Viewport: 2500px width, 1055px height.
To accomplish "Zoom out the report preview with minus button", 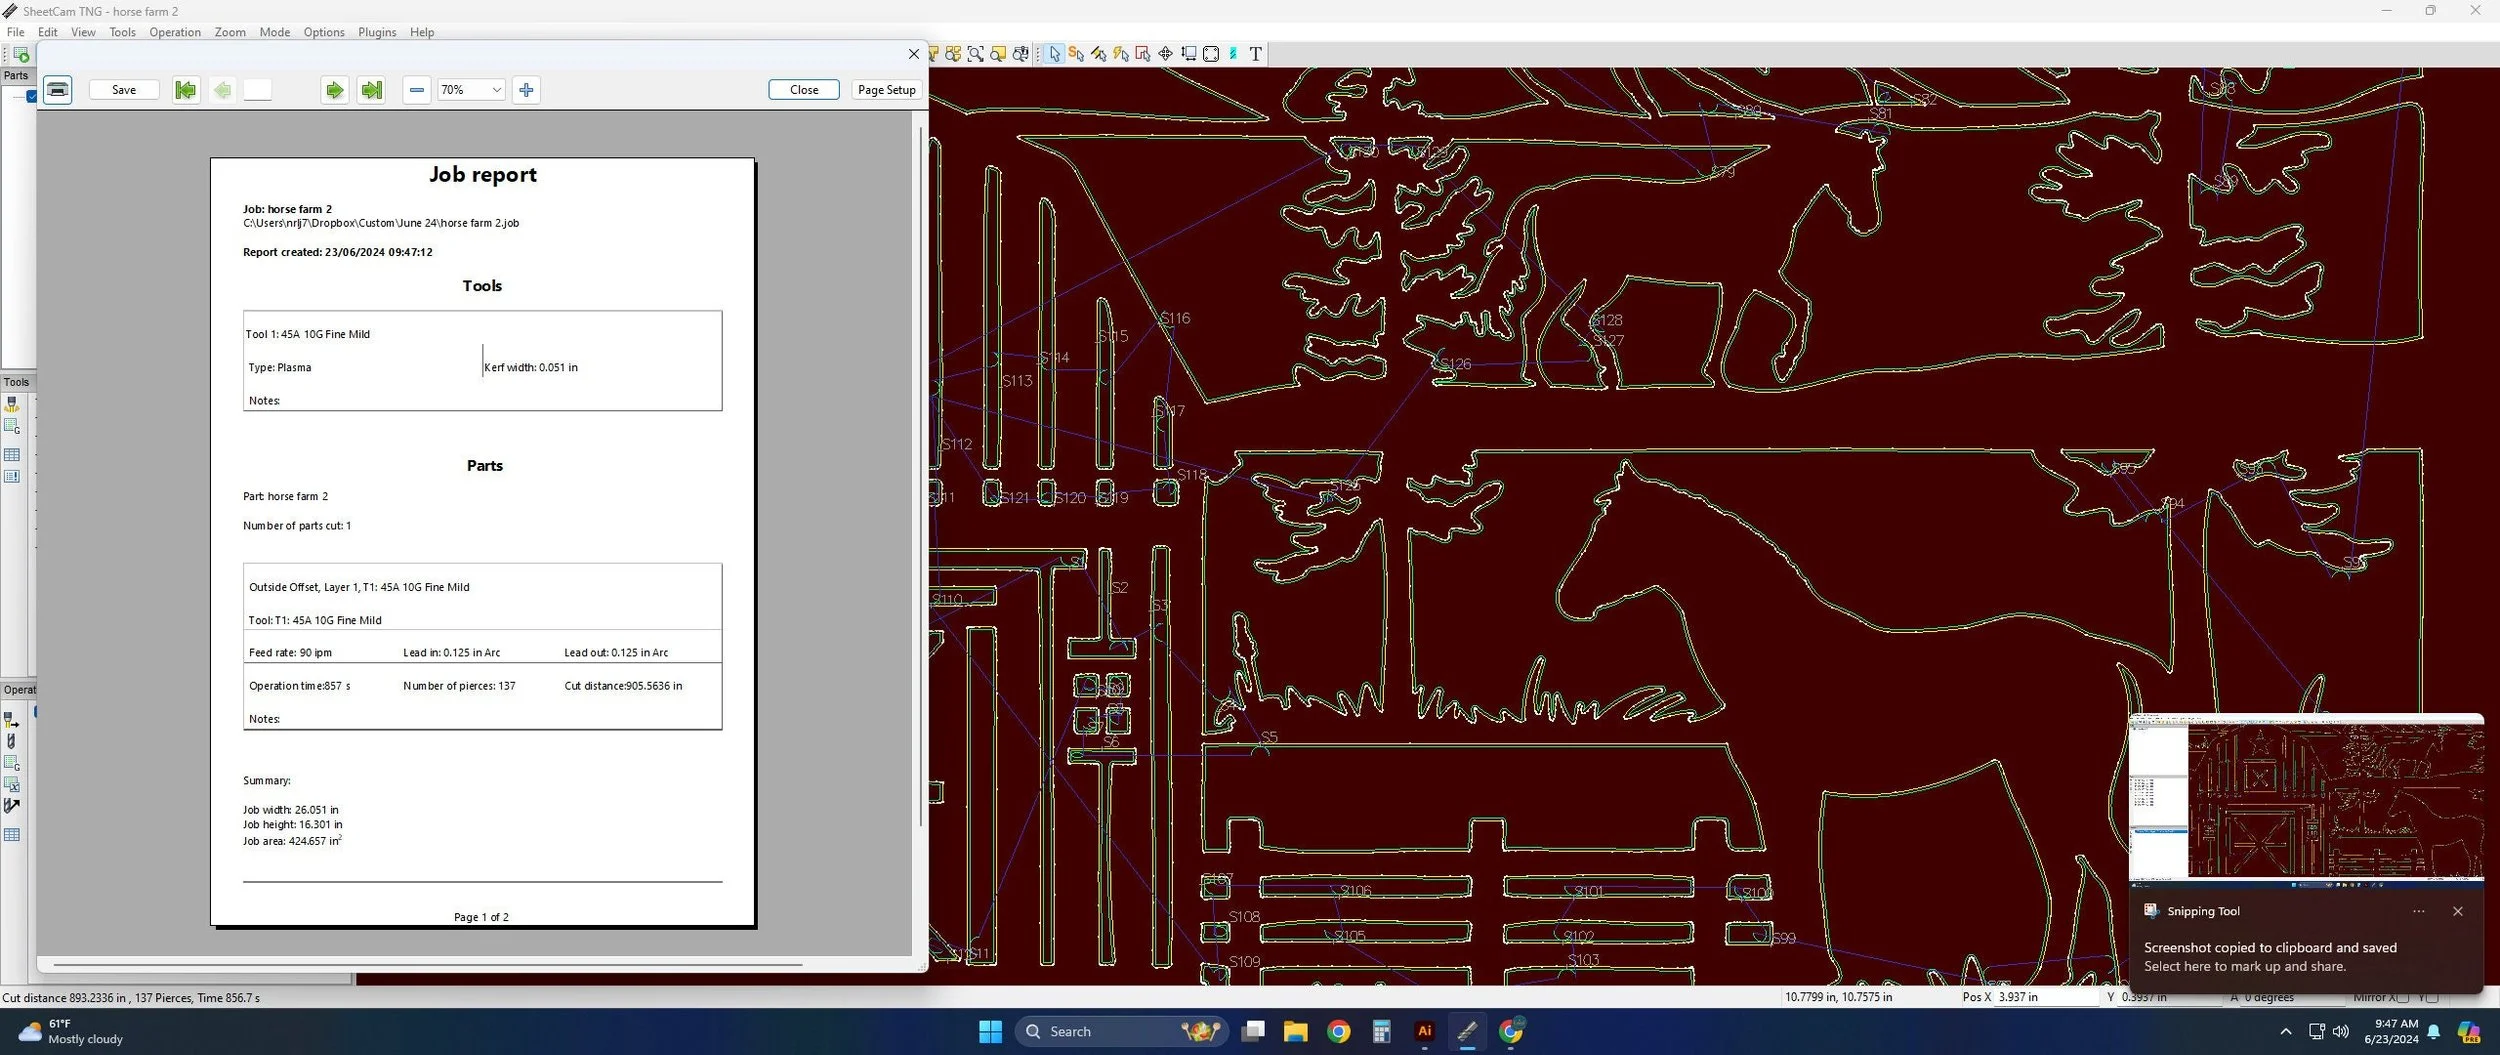I will (417, 90).
